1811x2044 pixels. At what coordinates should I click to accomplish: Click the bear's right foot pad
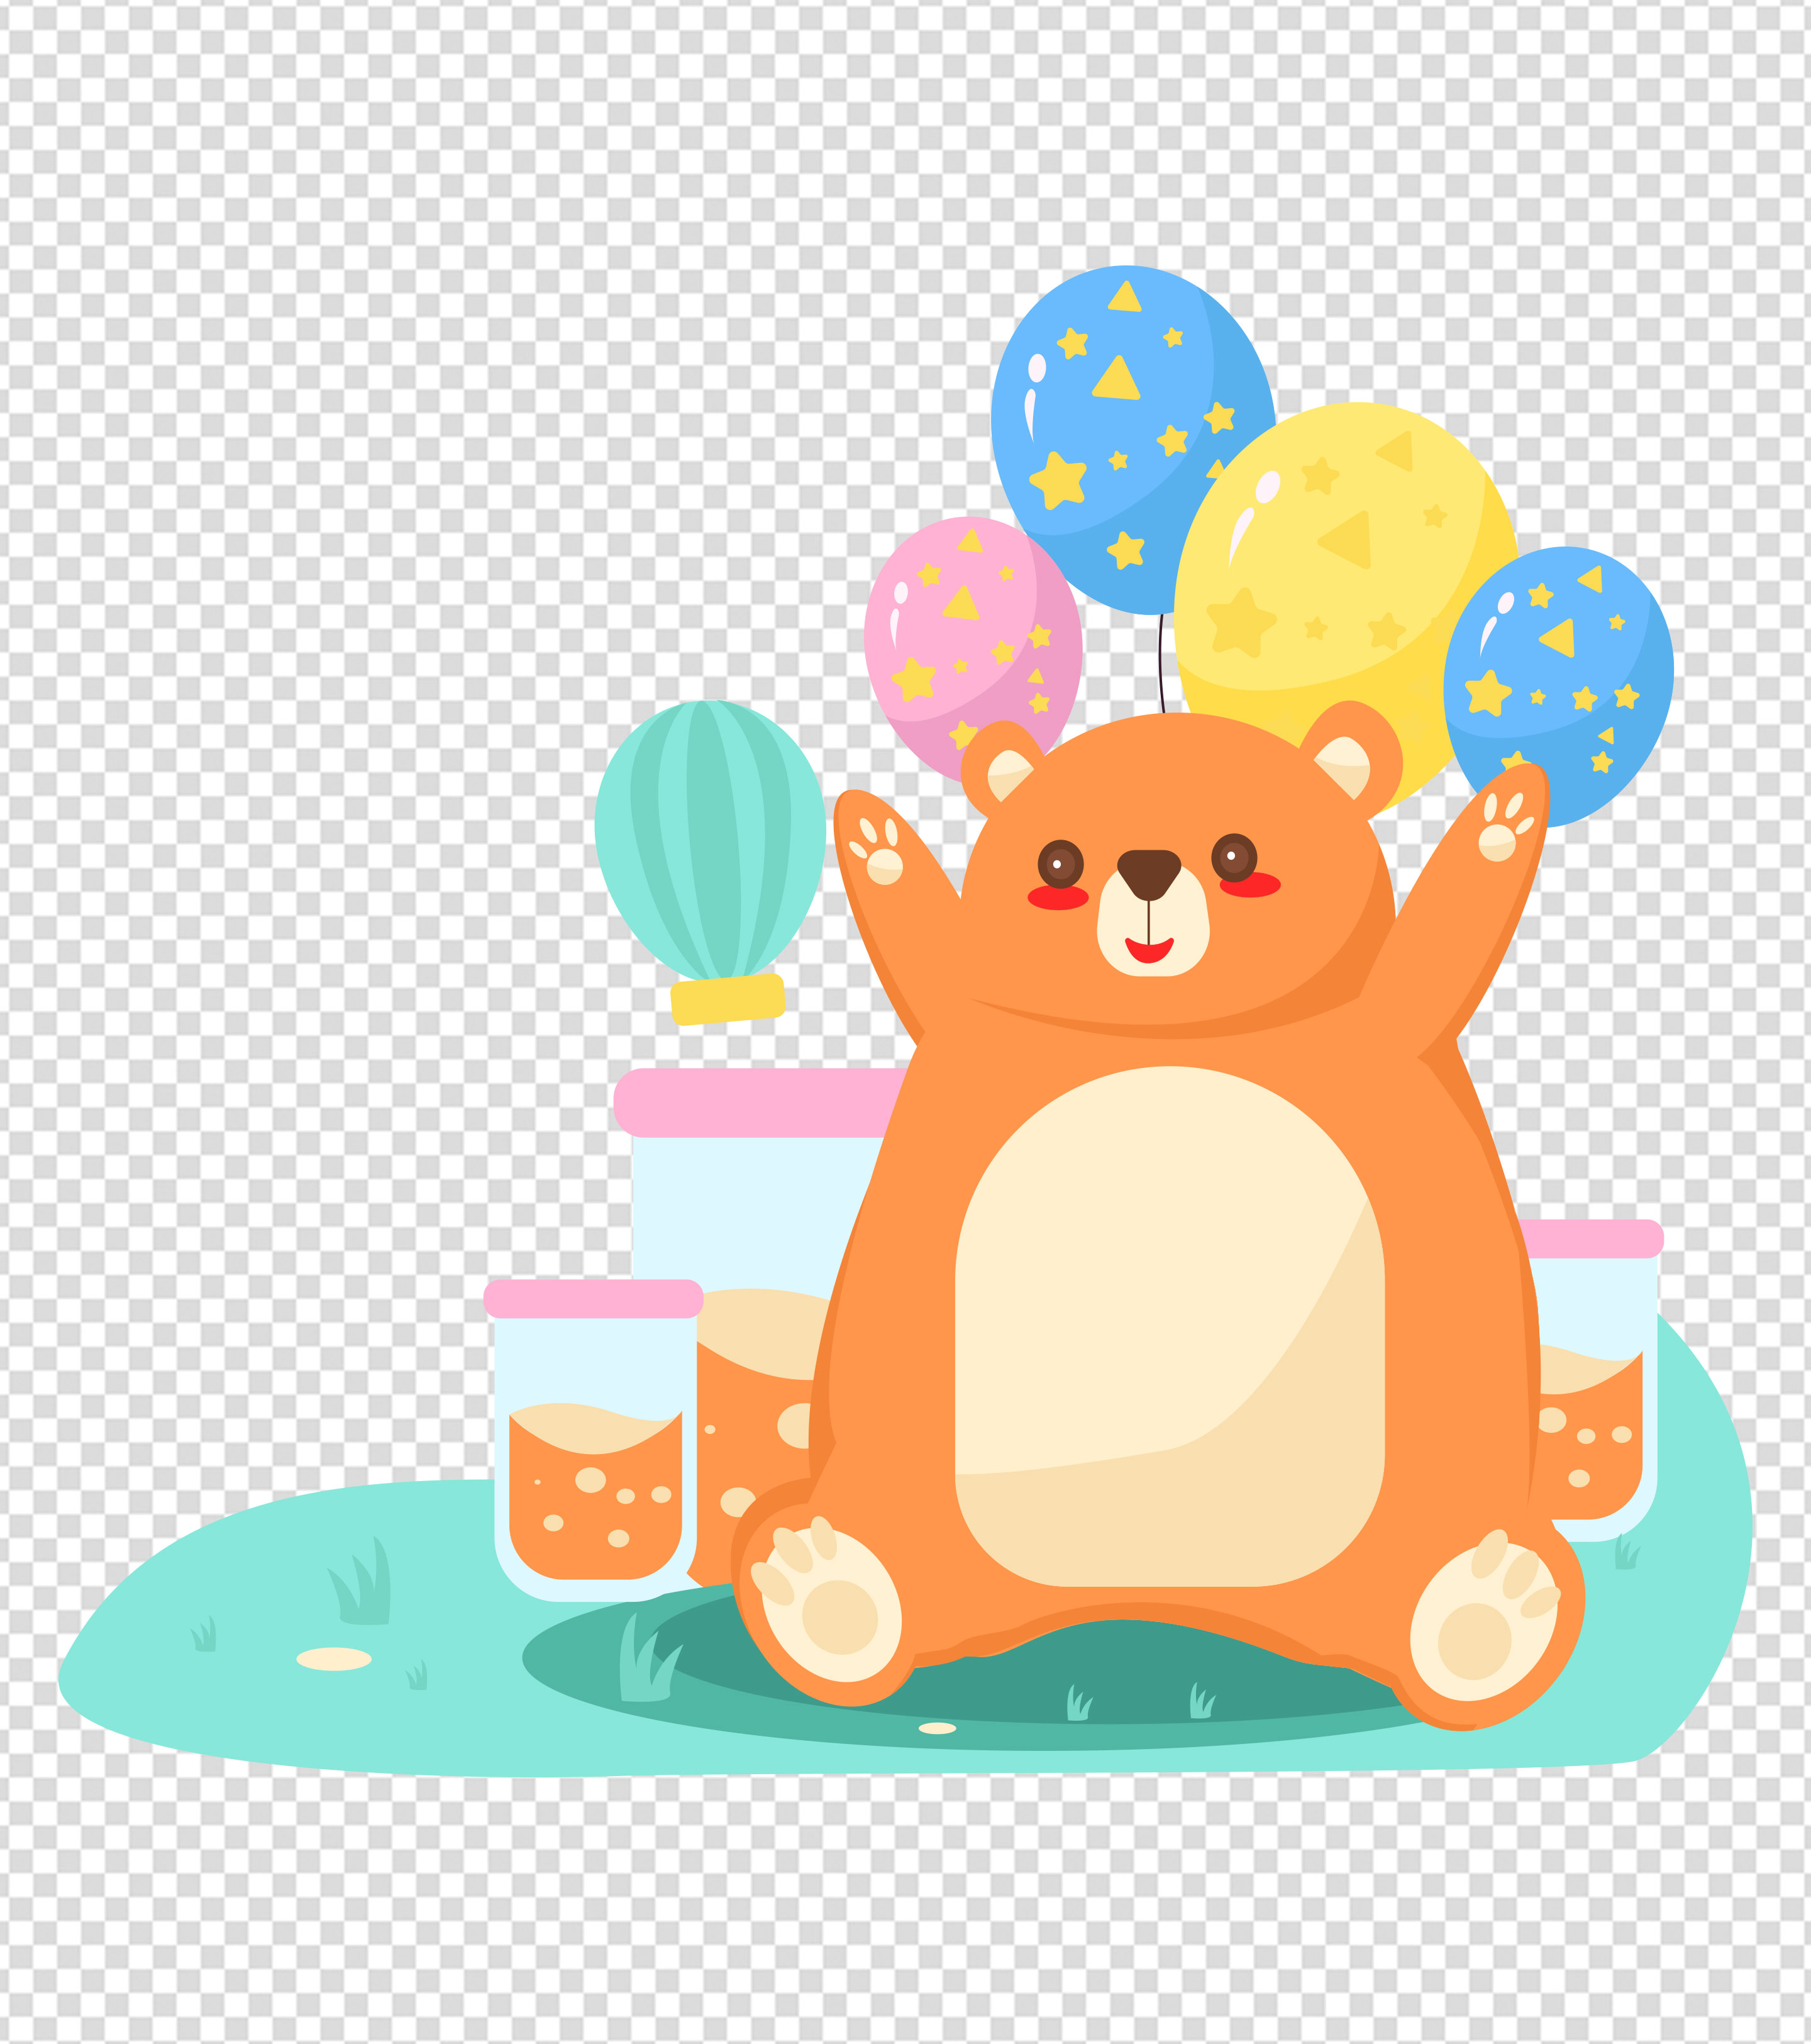(x=1476, y=1637)
